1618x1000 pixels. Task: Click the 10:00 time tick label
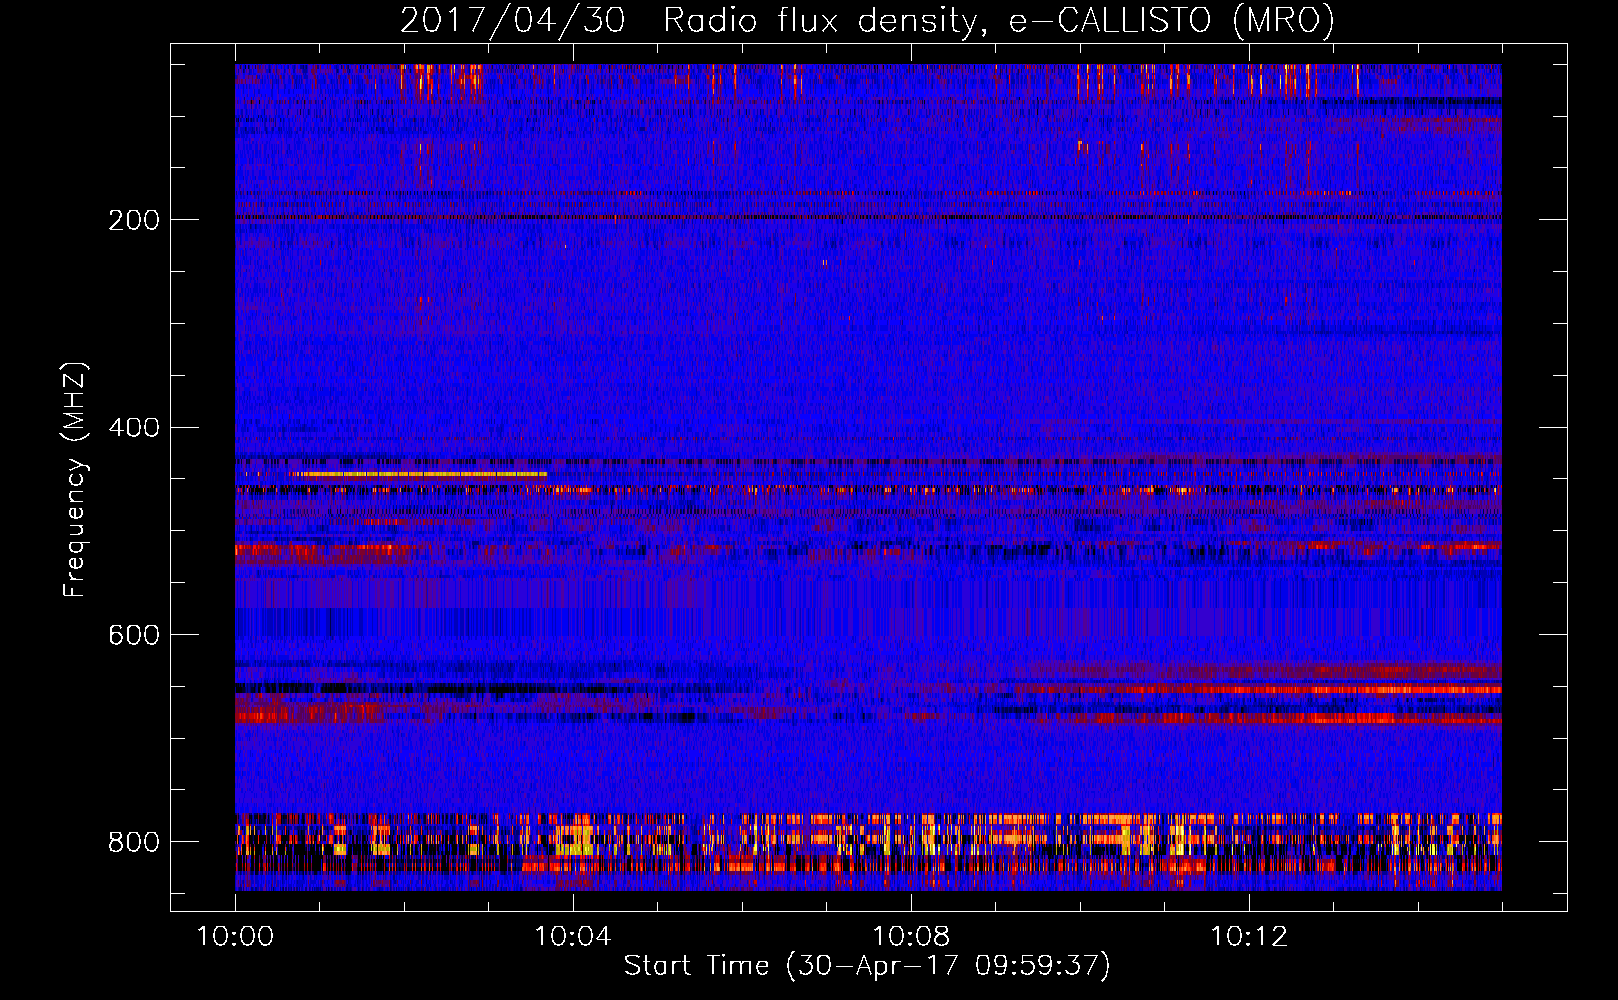click(235, 937)
